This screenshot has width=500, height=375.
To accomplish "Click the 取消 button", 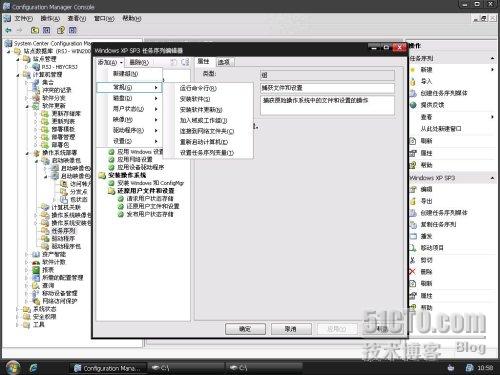I will (x=291, y=329).
